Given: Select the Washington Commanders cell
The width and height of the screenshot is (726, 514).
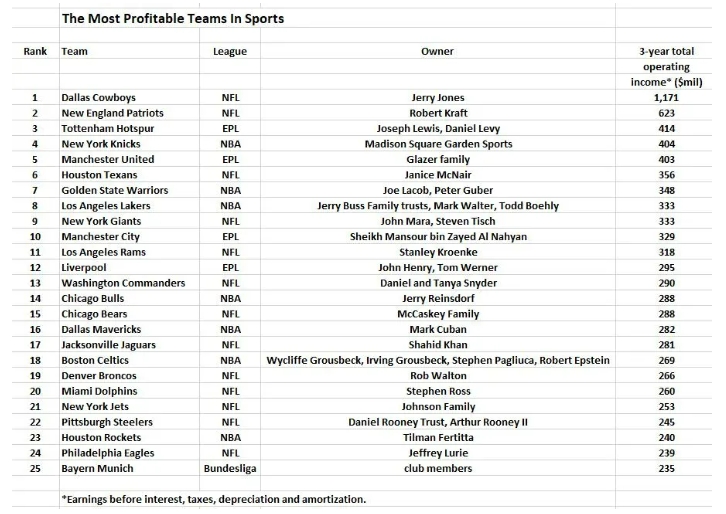Looking at the screenshot, I should tap(123, 283).
